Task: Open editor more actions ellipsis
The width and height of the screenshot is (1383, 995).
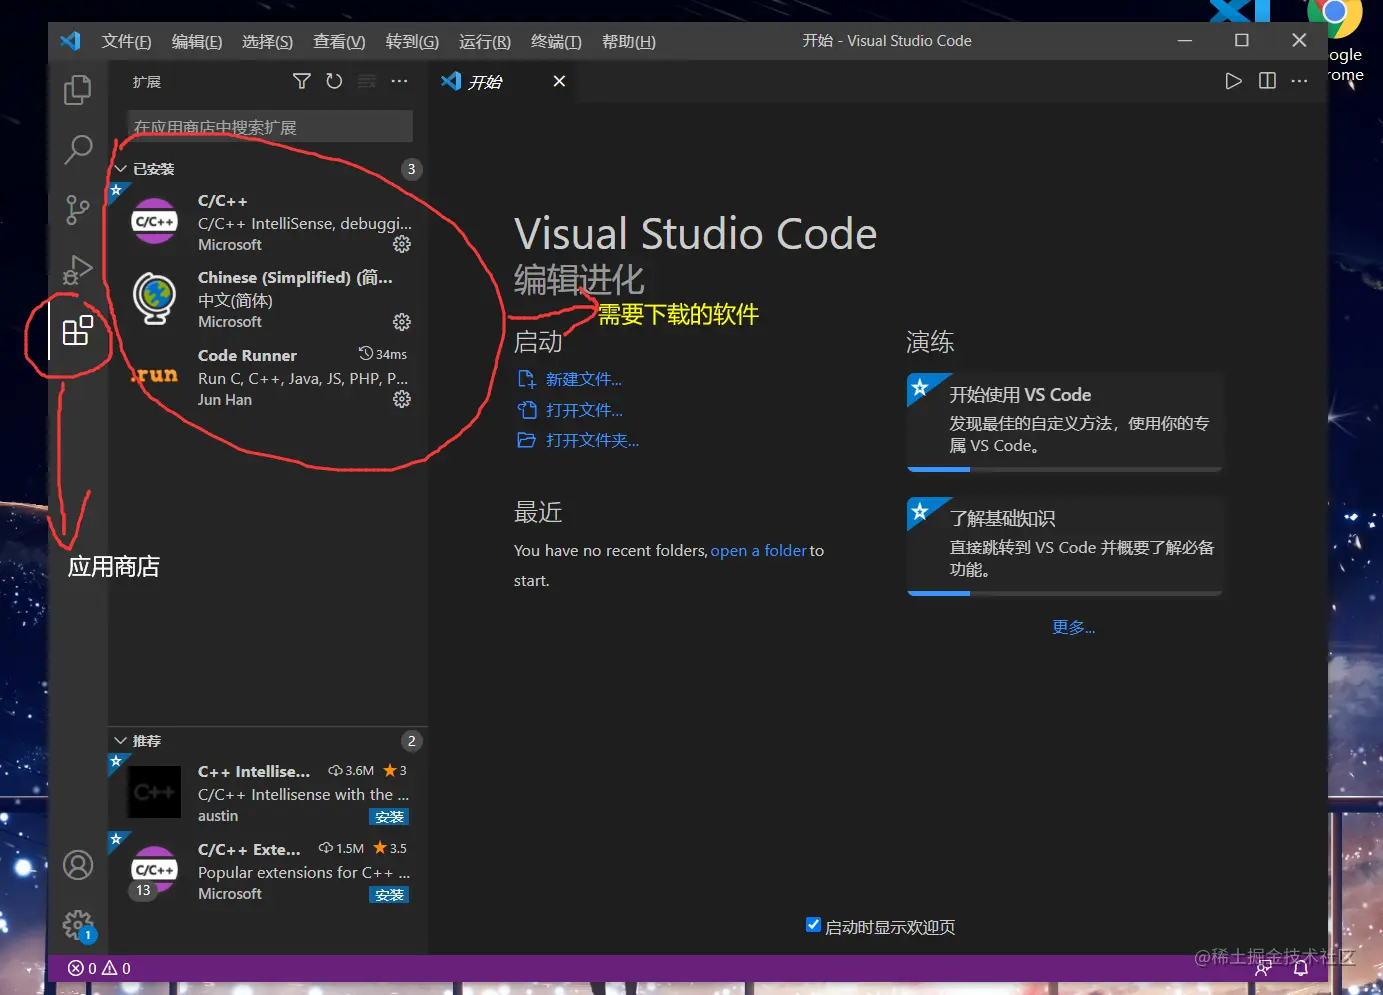Action: coord(1299,81)
